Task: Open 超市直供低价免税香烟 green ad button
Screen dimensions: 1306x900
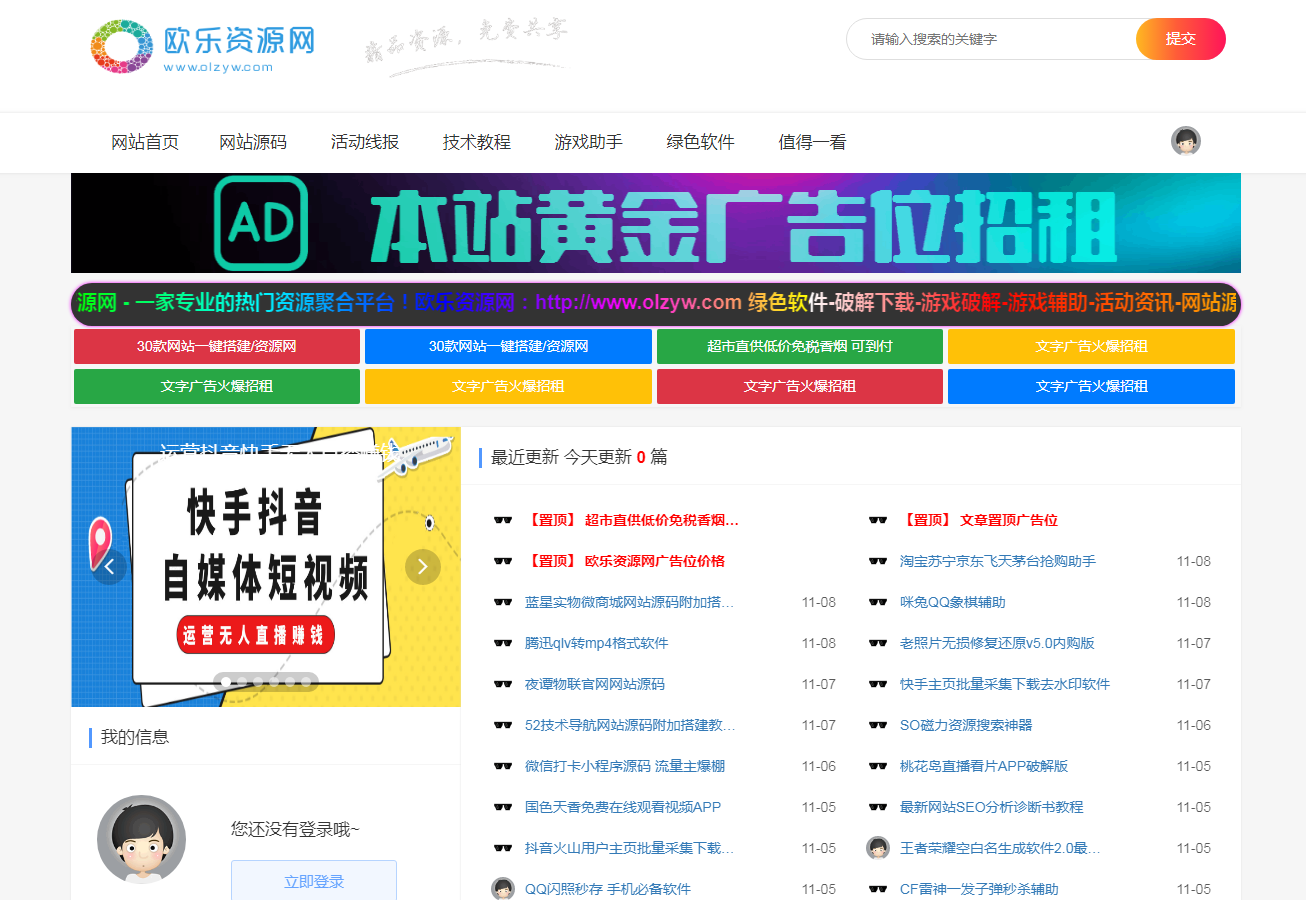Action: click(799, 346)
